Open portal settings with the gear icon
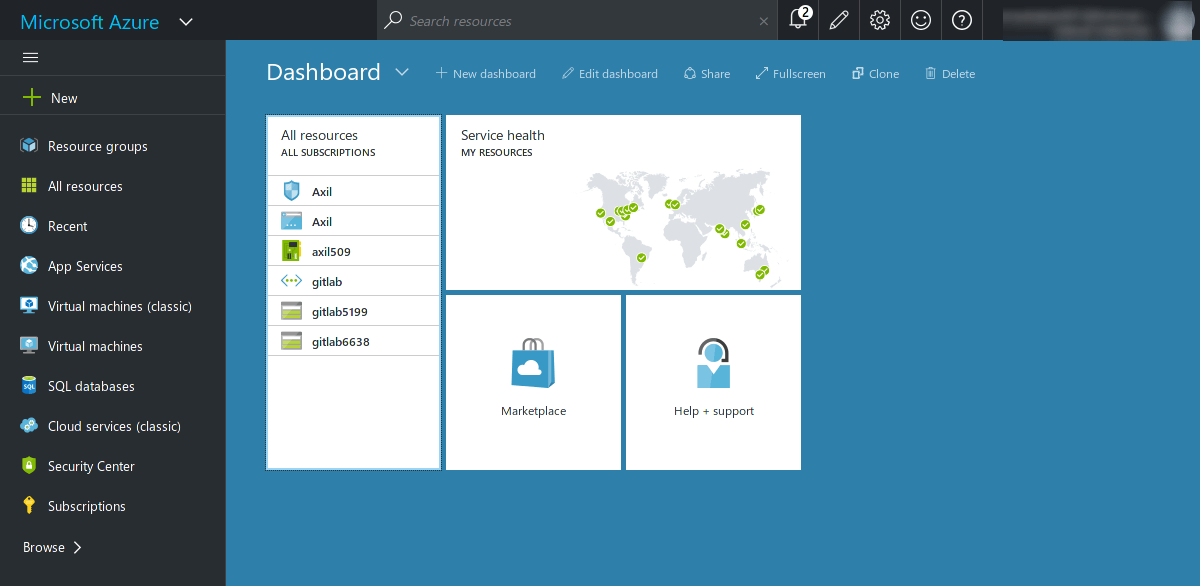Viewport: 1200px width, 586px height. click(x=879, y=20)
